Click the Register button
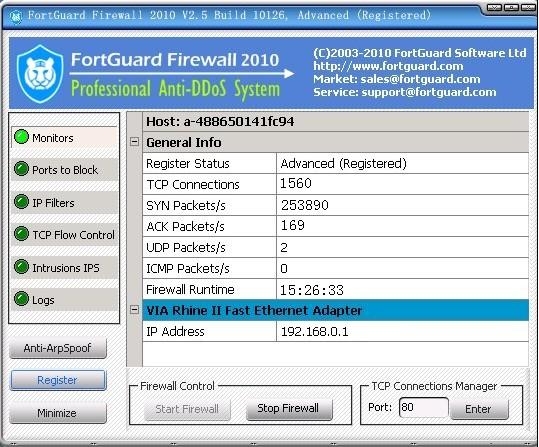Screen dimensions: 539x447 pyautogui.click(x=58, y=380)
